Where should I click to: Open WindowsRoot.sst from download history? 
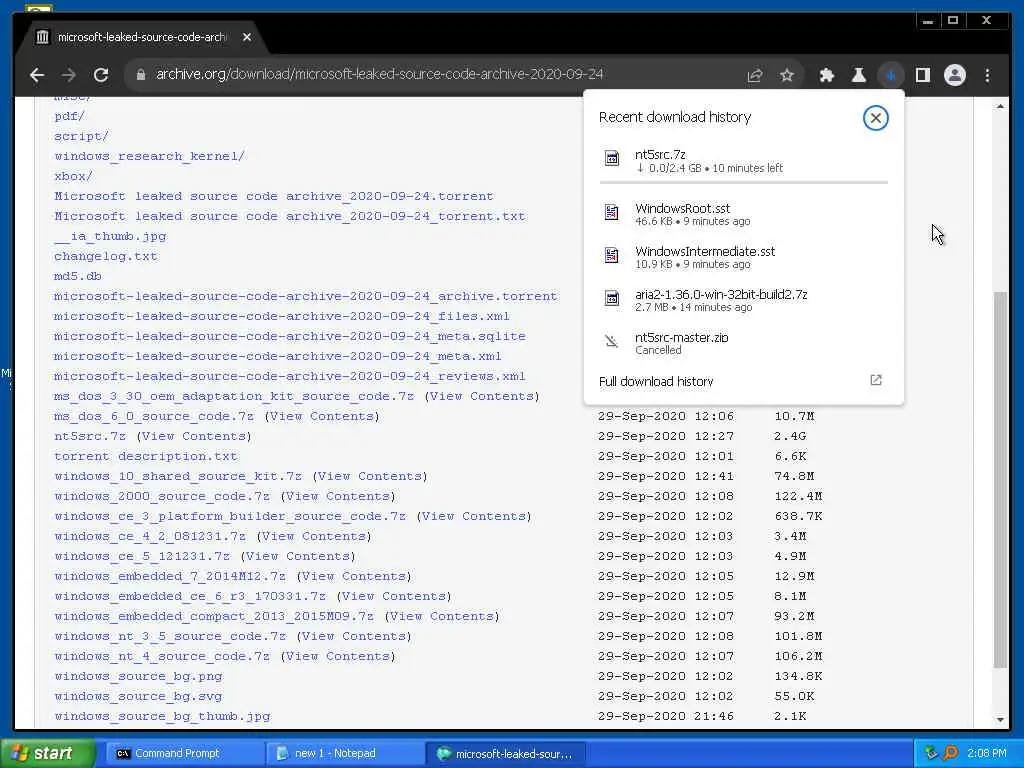click(682, 208)
